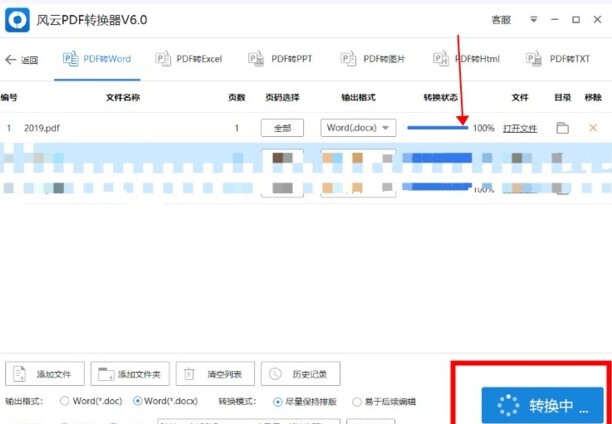Click the 清空列表 button
This screenshot has height=424, width=612.
pos(215,374)
